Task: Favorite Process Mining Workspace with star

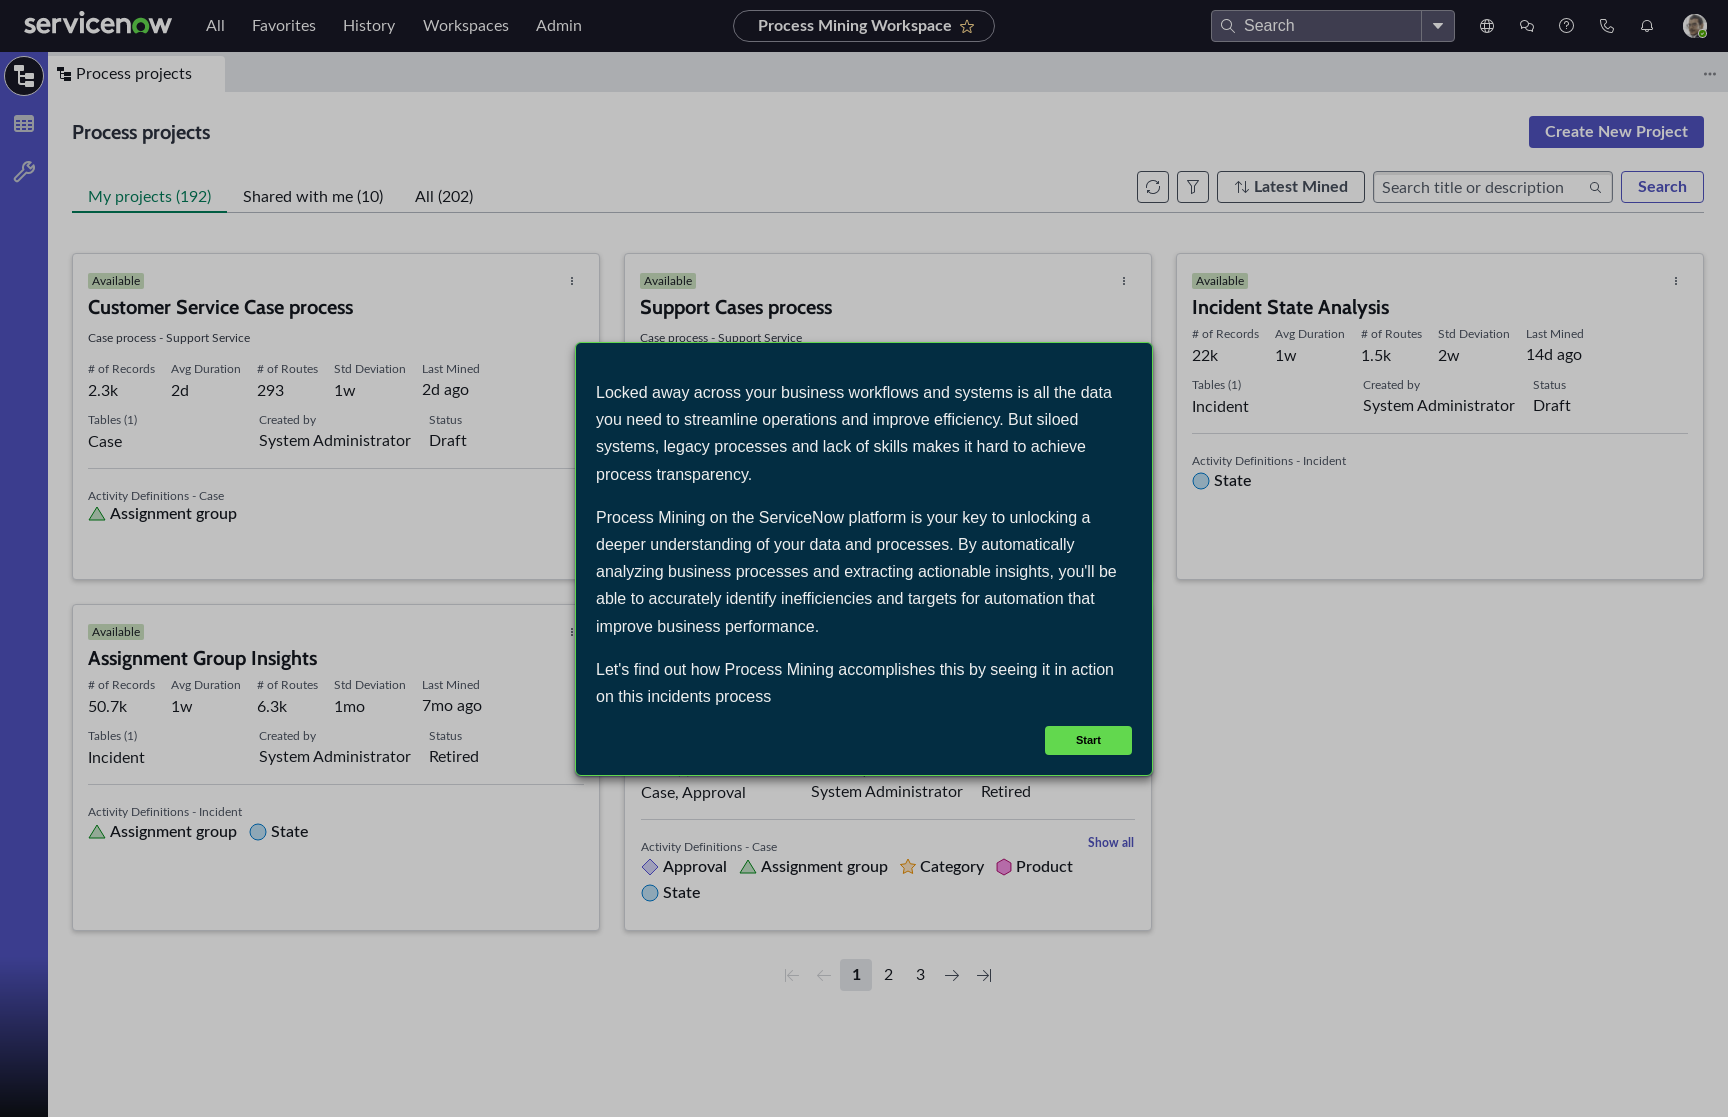Action: [967, 27]
